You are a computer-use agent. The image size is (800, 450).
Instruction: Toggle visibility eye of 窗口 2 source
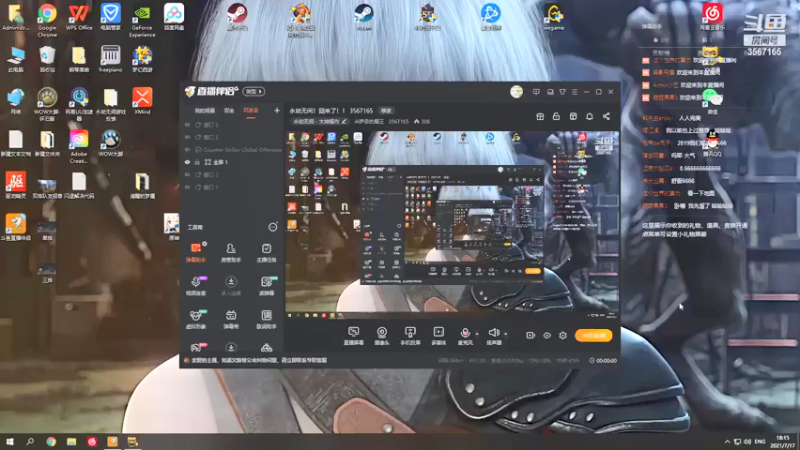point(187,174)
